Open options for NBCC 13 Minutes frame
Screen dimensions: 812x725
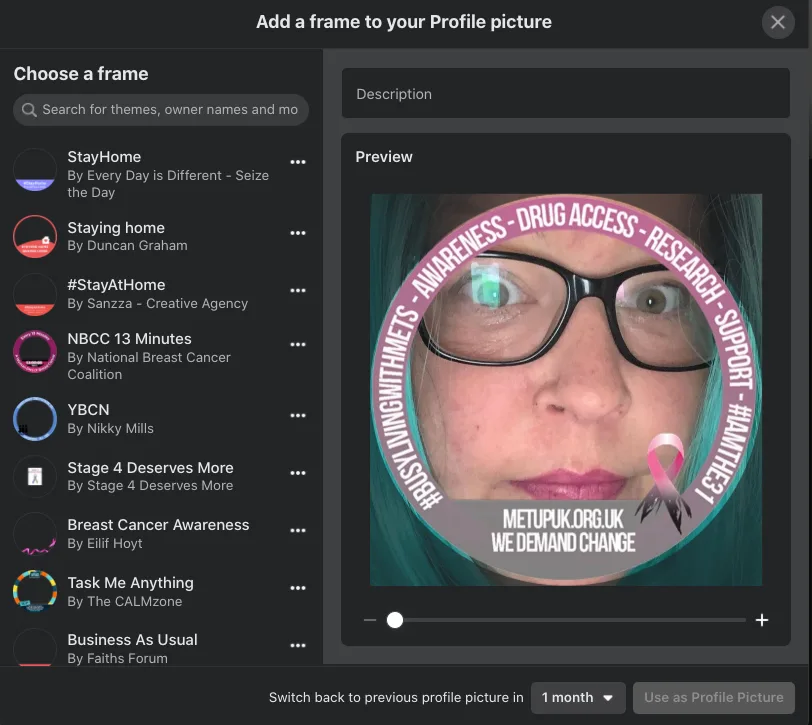click(x=298, y=344)
